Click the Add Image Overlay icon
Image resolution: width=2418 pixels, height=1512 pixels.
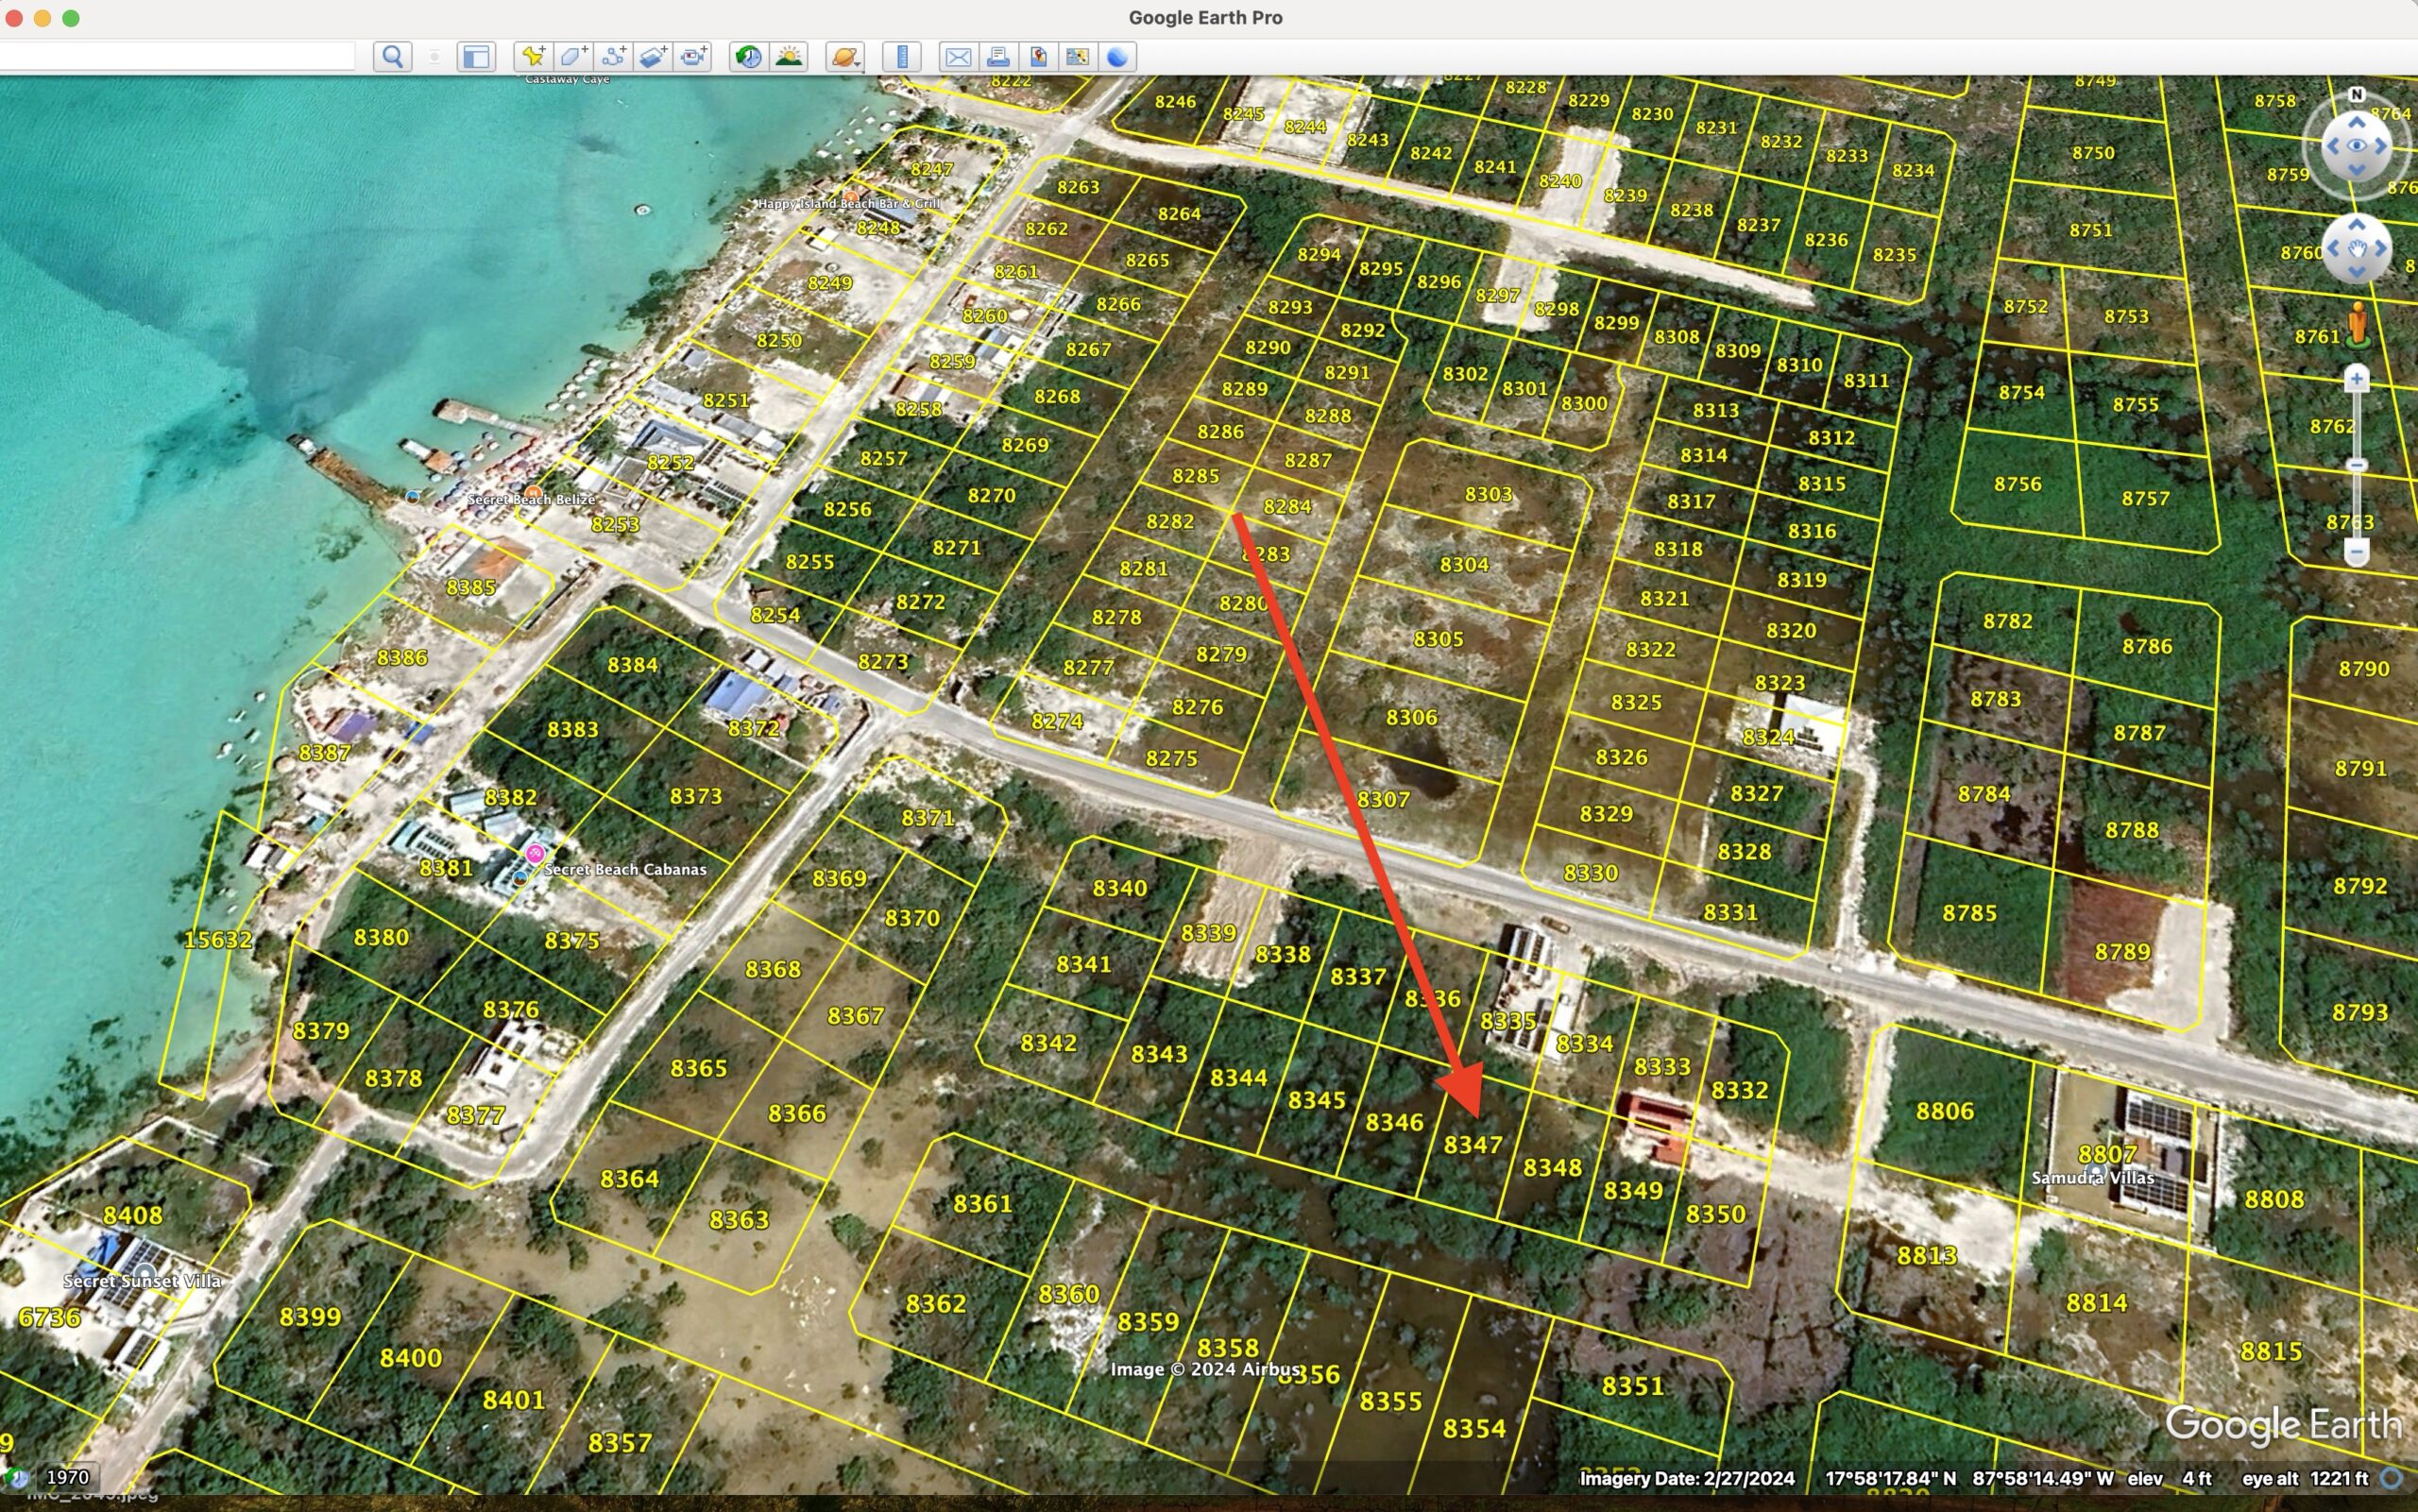point(653,57)
